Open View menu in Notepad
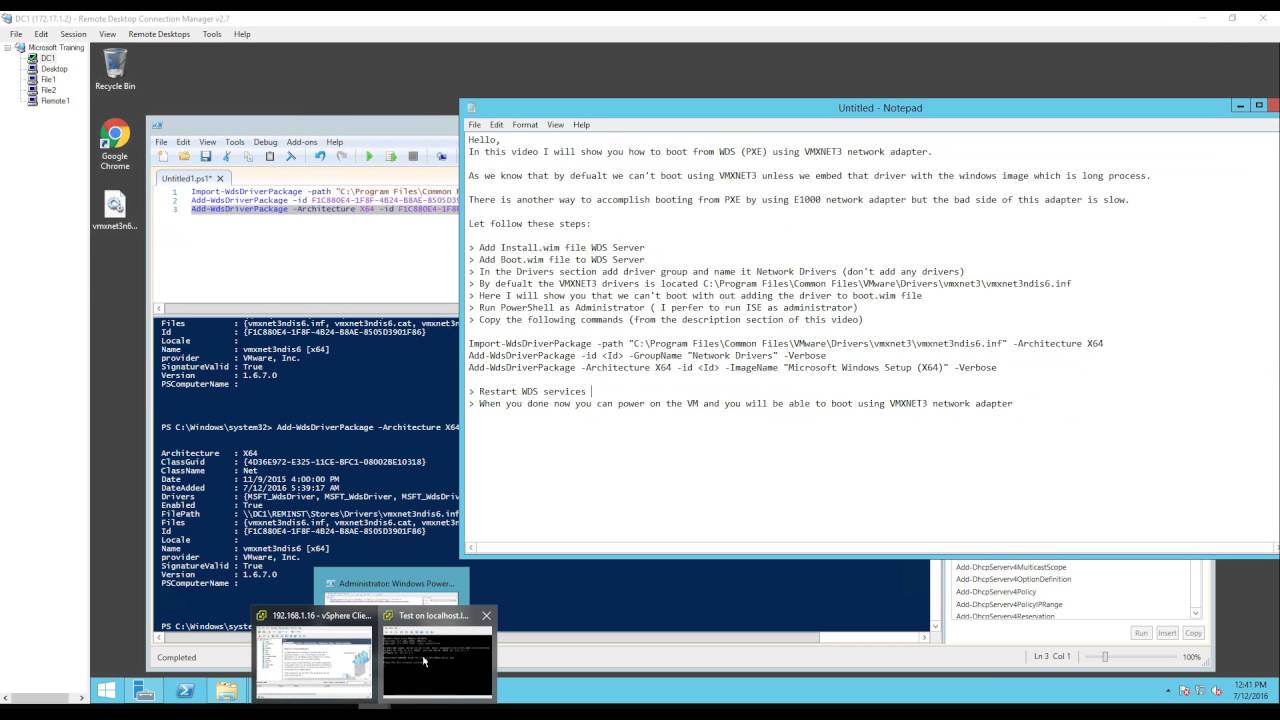 555,125
